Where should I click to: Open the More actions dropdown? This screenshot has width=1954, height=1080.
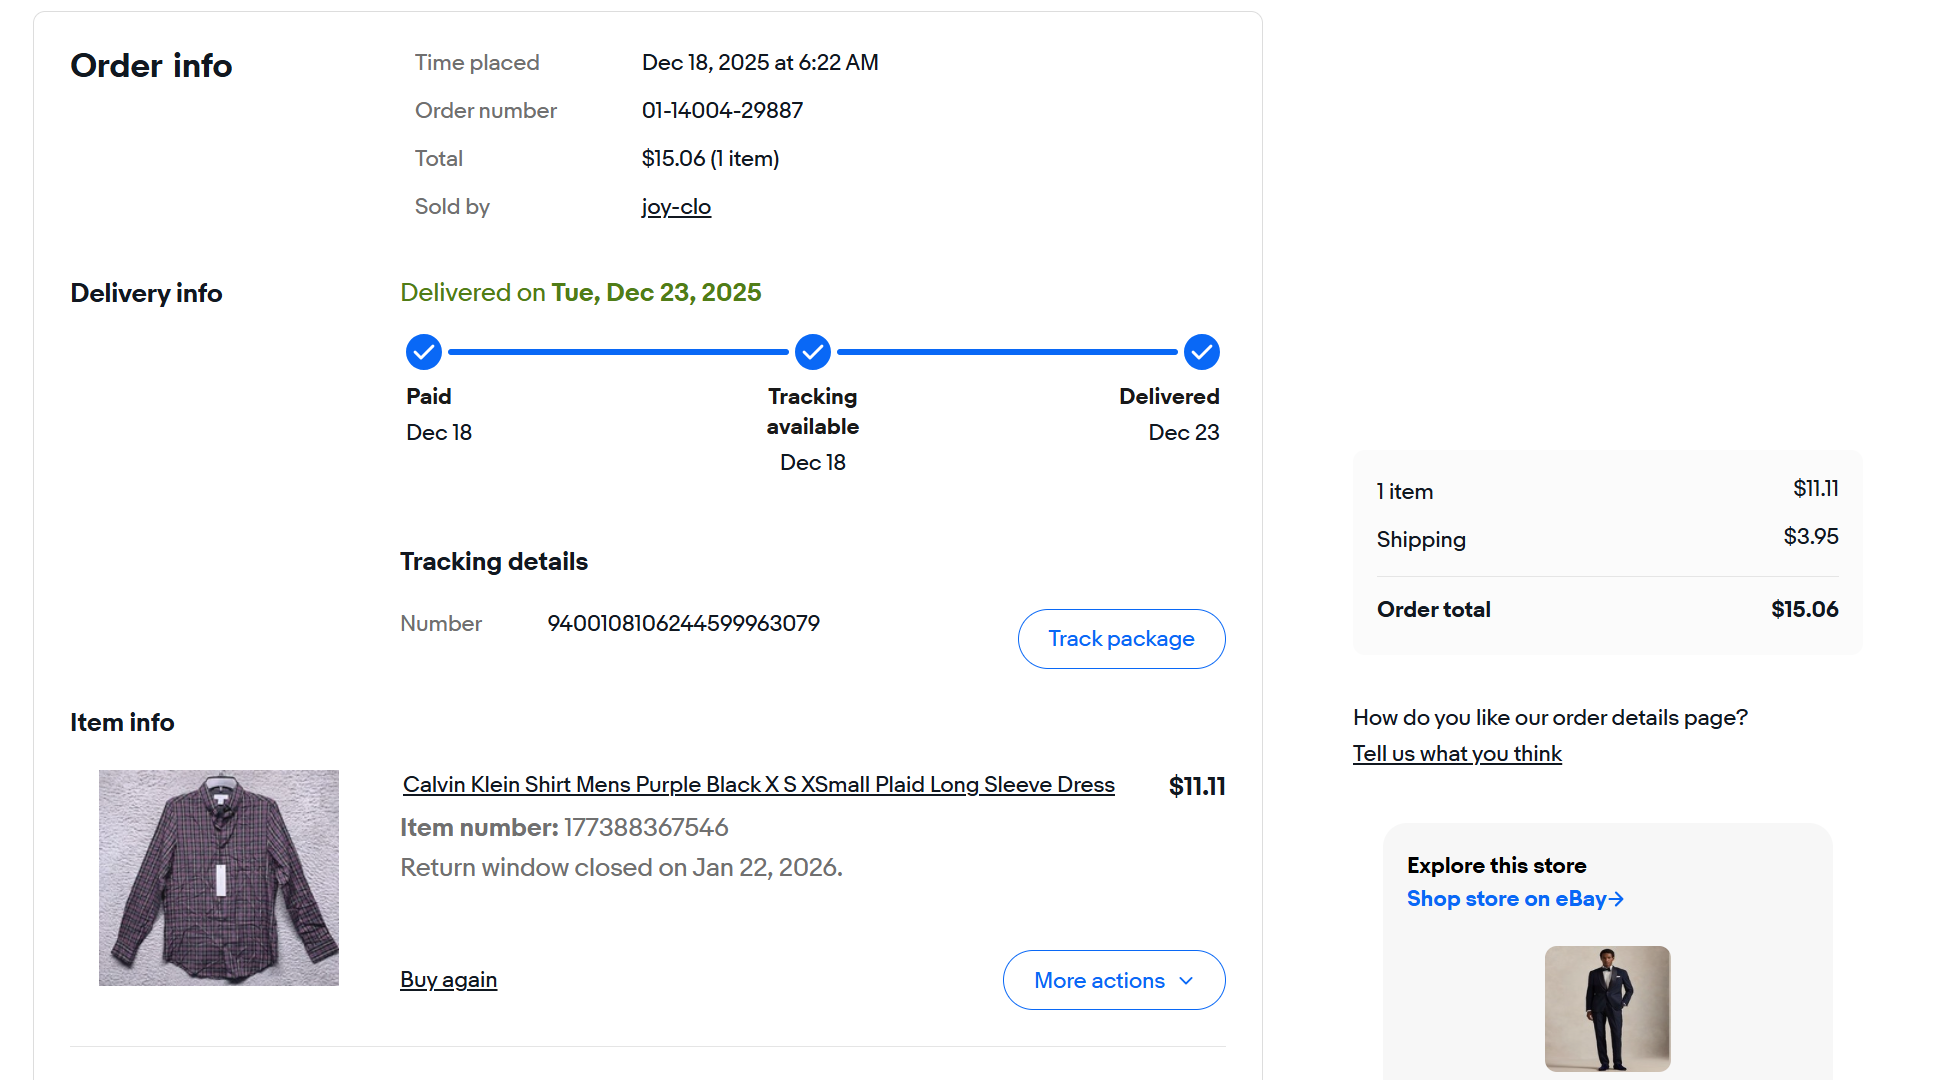coord(1100,981)
